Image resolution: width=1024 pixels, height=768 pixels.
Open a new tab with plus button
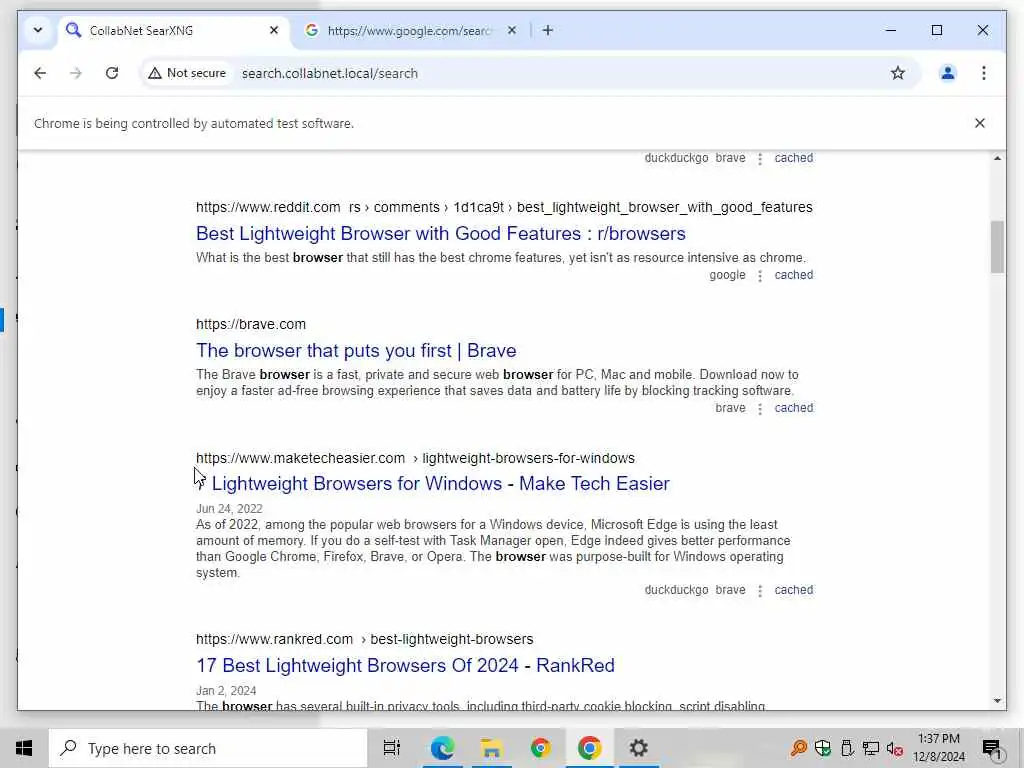(x=548, y=30)
